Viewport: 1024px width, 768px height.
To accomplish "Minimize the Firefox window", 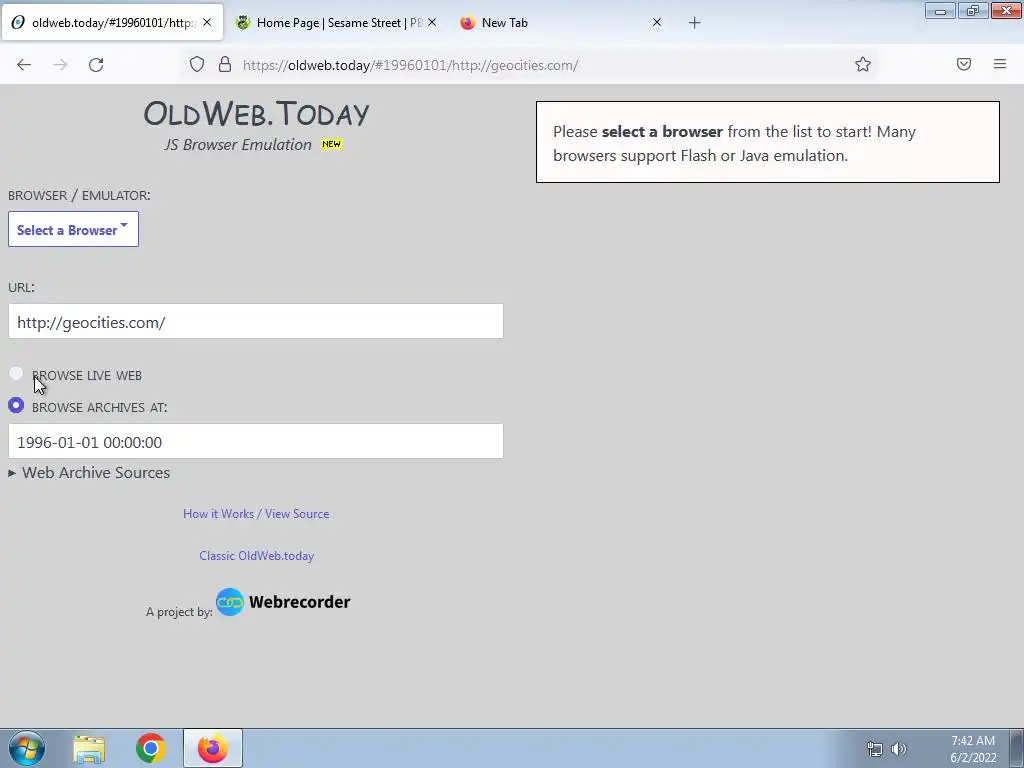I will click(x=940, y=10).
